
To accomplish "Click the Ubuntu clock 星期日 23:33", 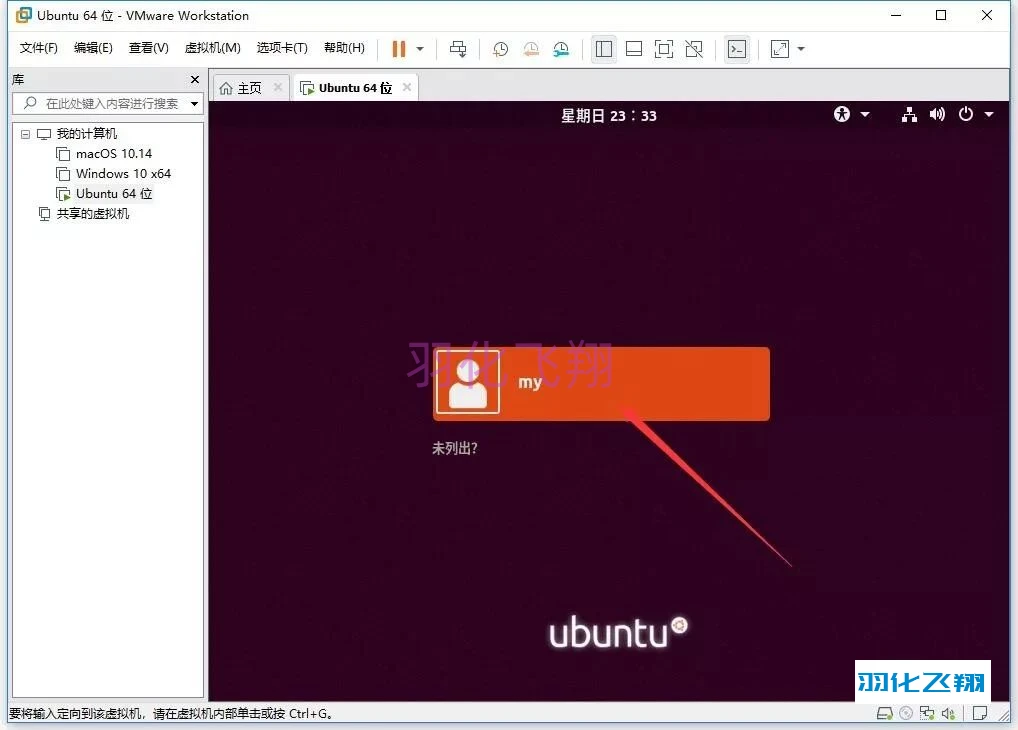I will pyautogui.click(x=608, y=116).
